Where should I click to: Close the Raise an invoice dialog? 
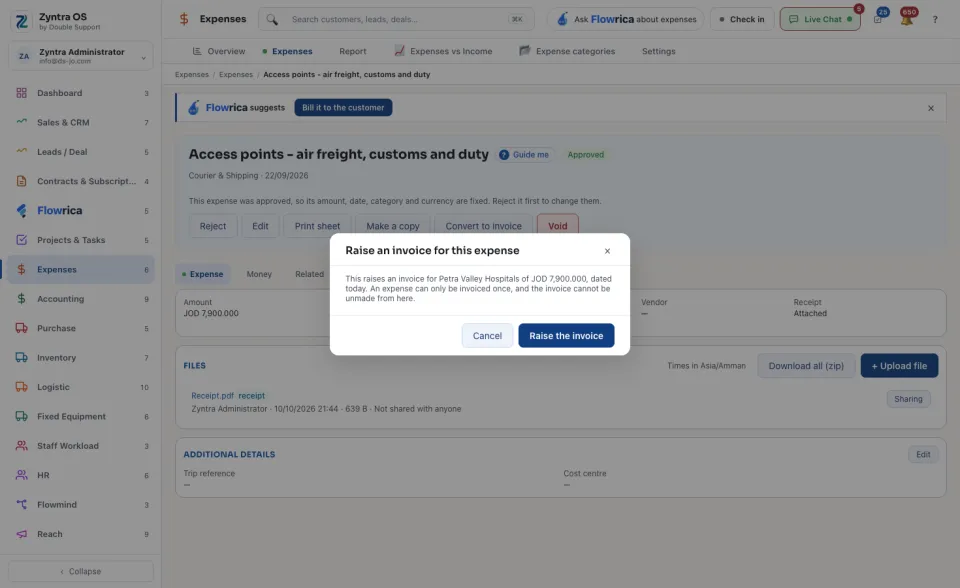tap(607, 251)
